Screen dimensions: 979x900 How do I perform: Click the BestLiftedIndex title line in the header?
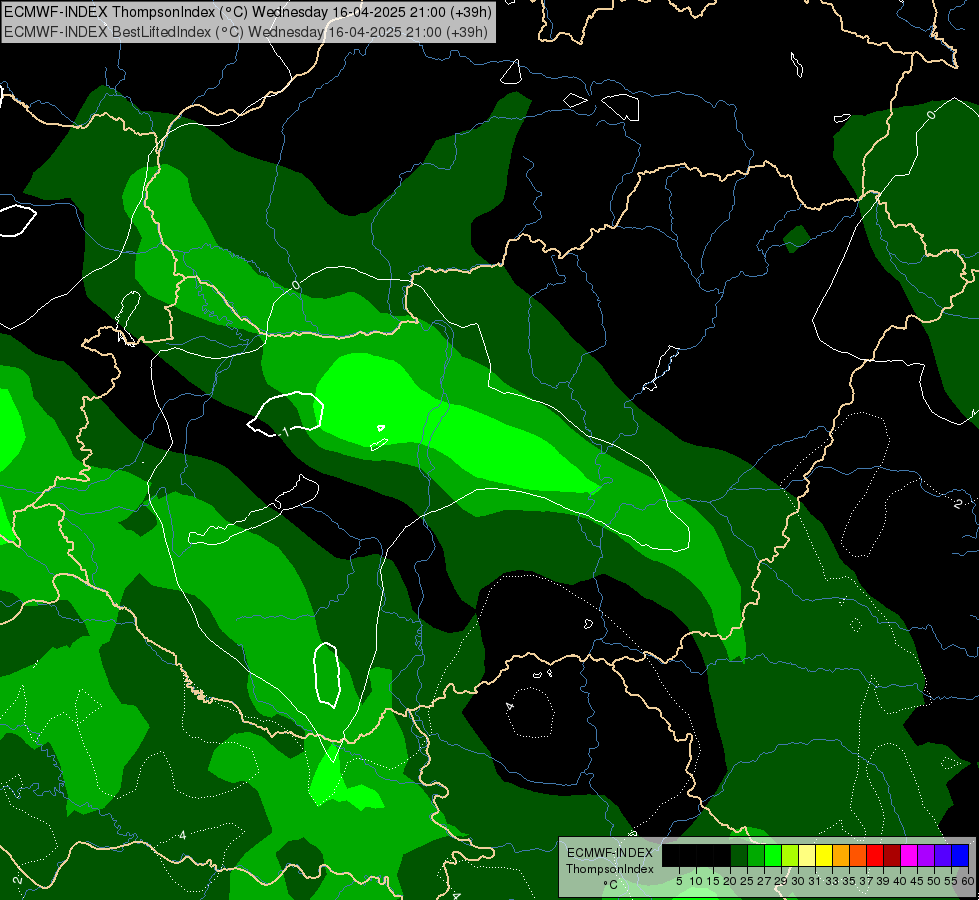click(246, 32)
